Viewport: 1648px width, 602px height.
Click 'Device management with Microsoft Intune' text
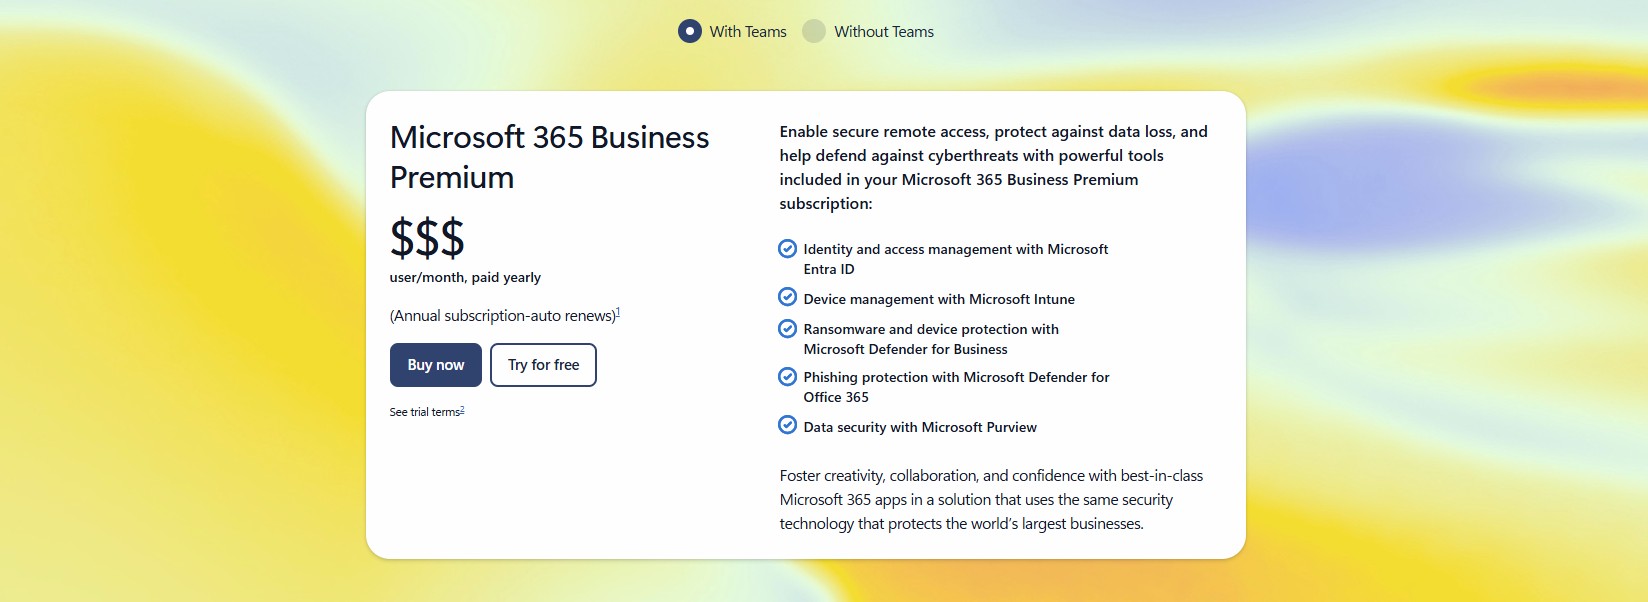click(939, 299)
